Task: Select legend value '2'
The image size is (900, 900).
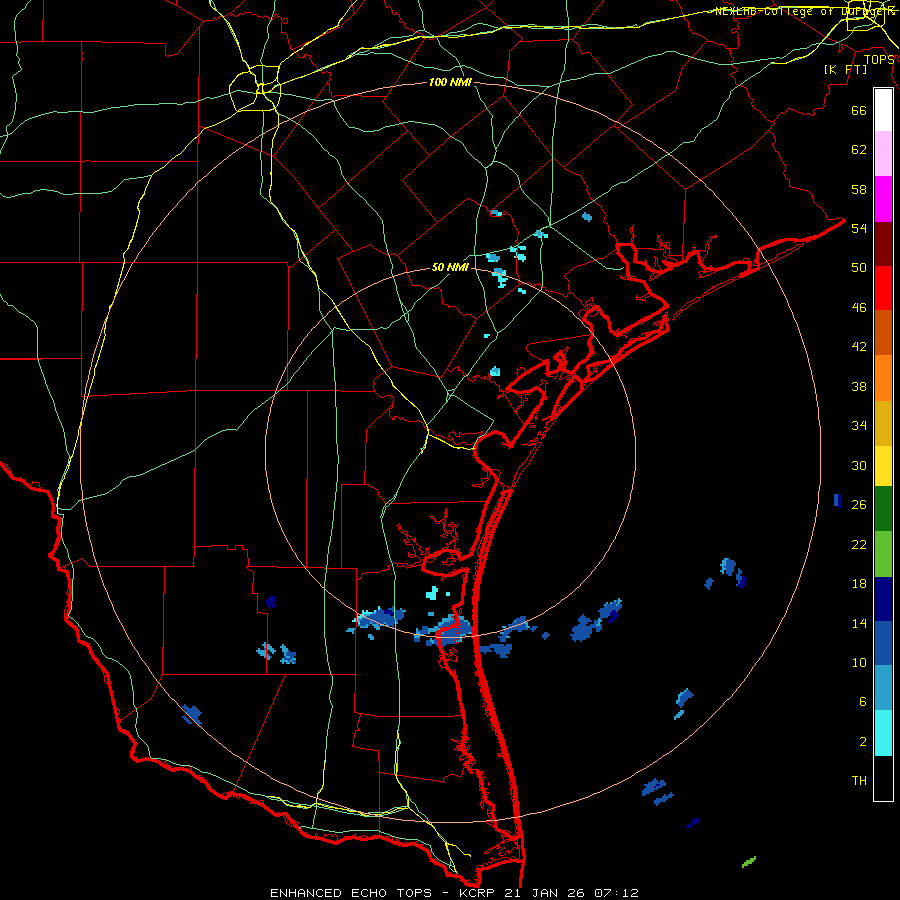Action: pos(863,742)
